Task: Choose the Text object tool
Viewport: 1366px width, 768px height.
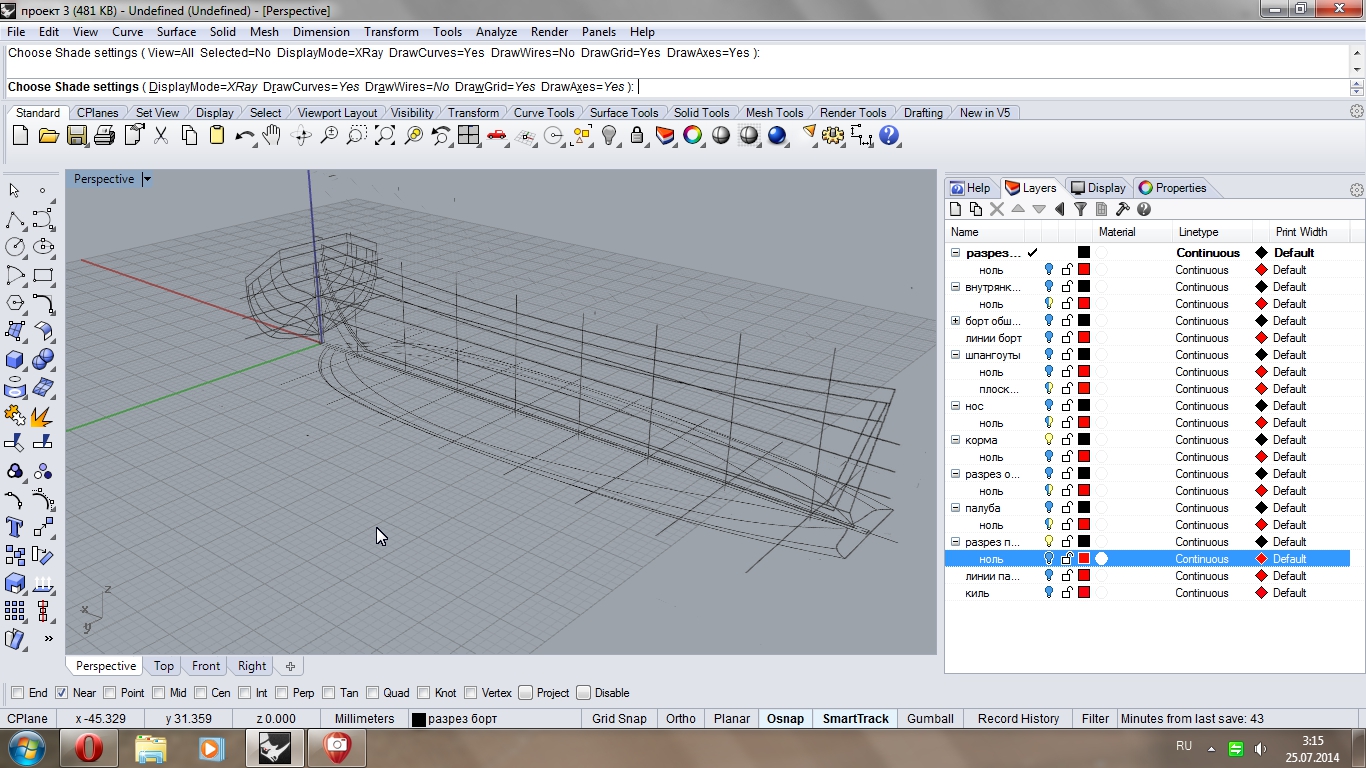Action: tap(15, 527)
